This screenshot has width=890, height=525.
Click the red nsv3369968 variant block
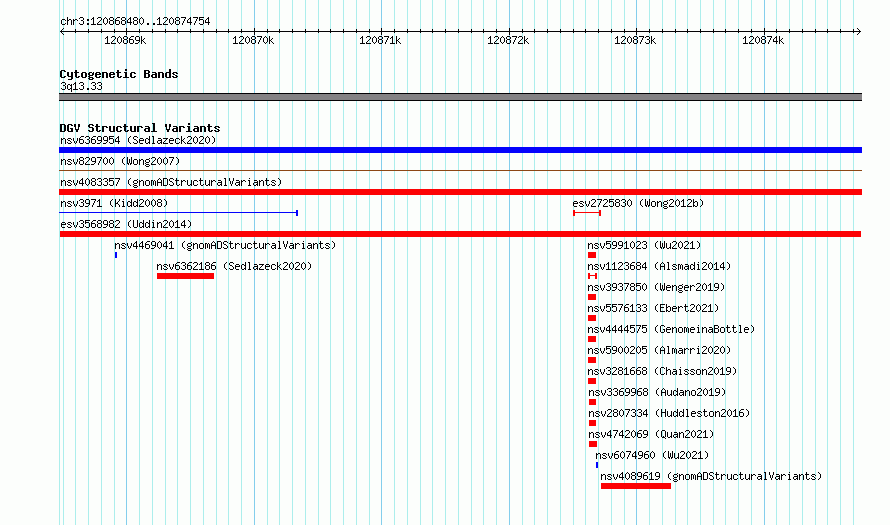(x=593, y=402)
